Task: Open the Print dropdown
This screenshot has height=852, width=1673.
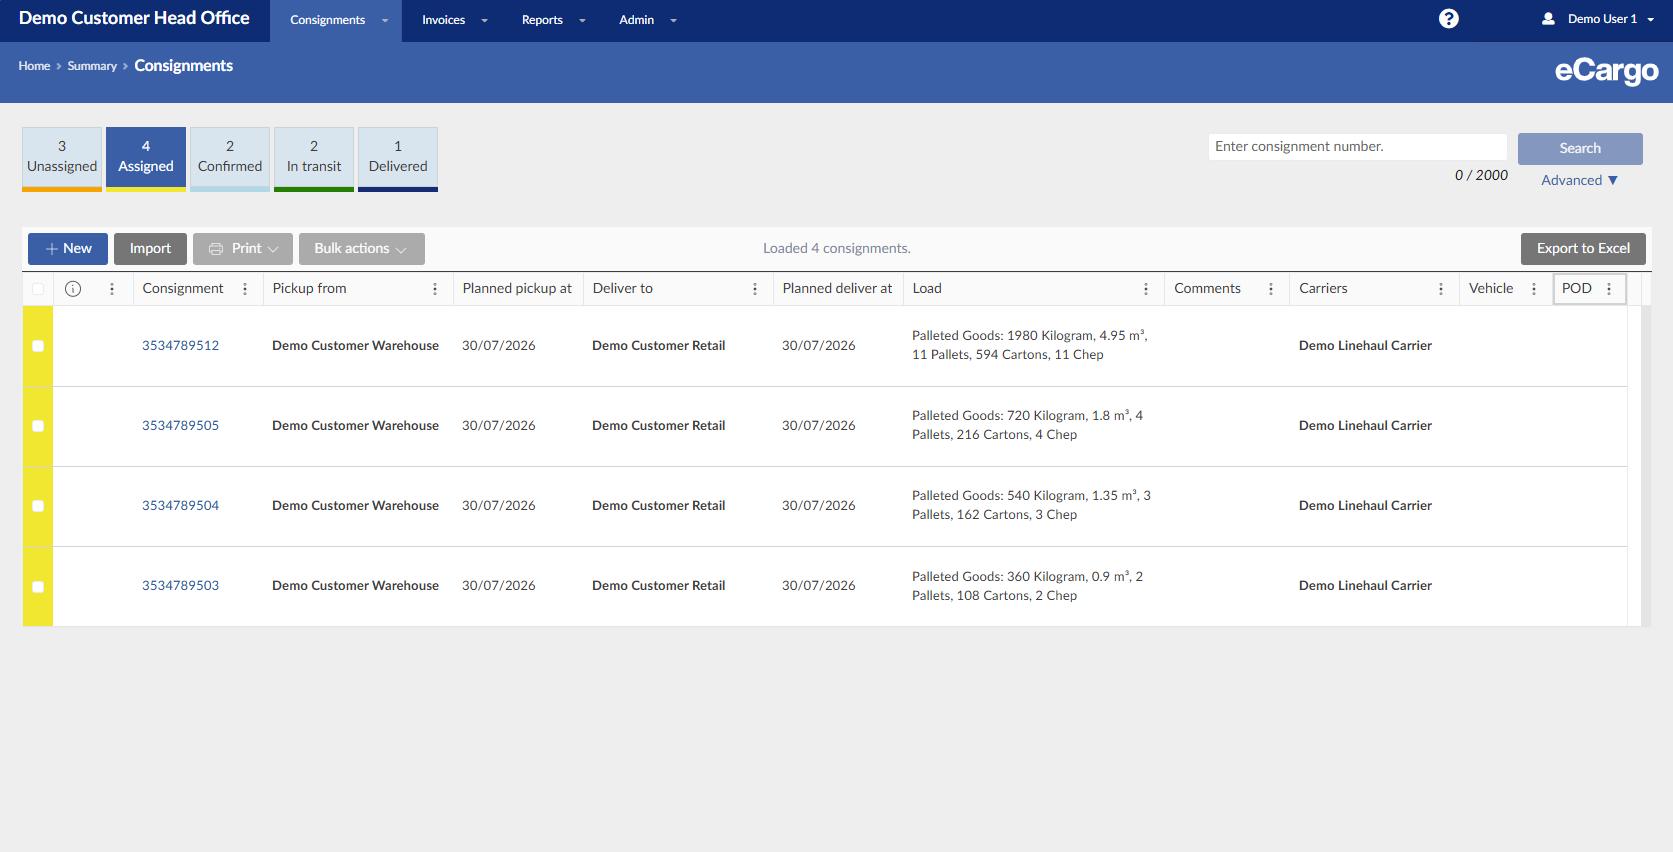Action: pos(243,249)
